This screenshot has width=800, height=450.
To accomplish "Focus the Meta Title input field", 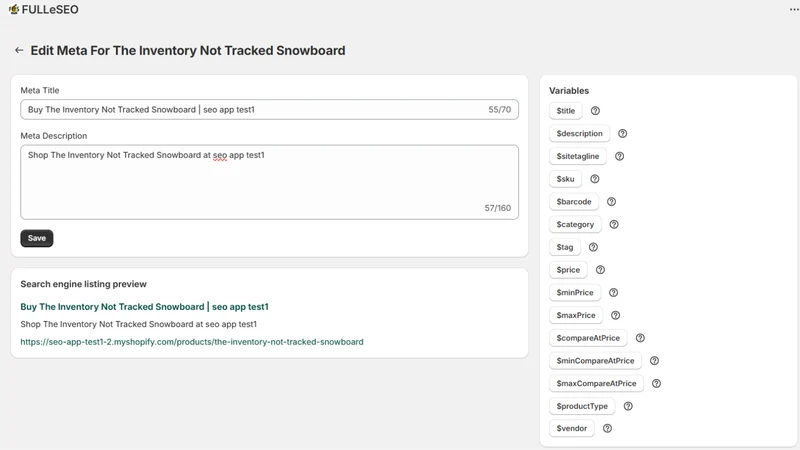I will point(269,110).
